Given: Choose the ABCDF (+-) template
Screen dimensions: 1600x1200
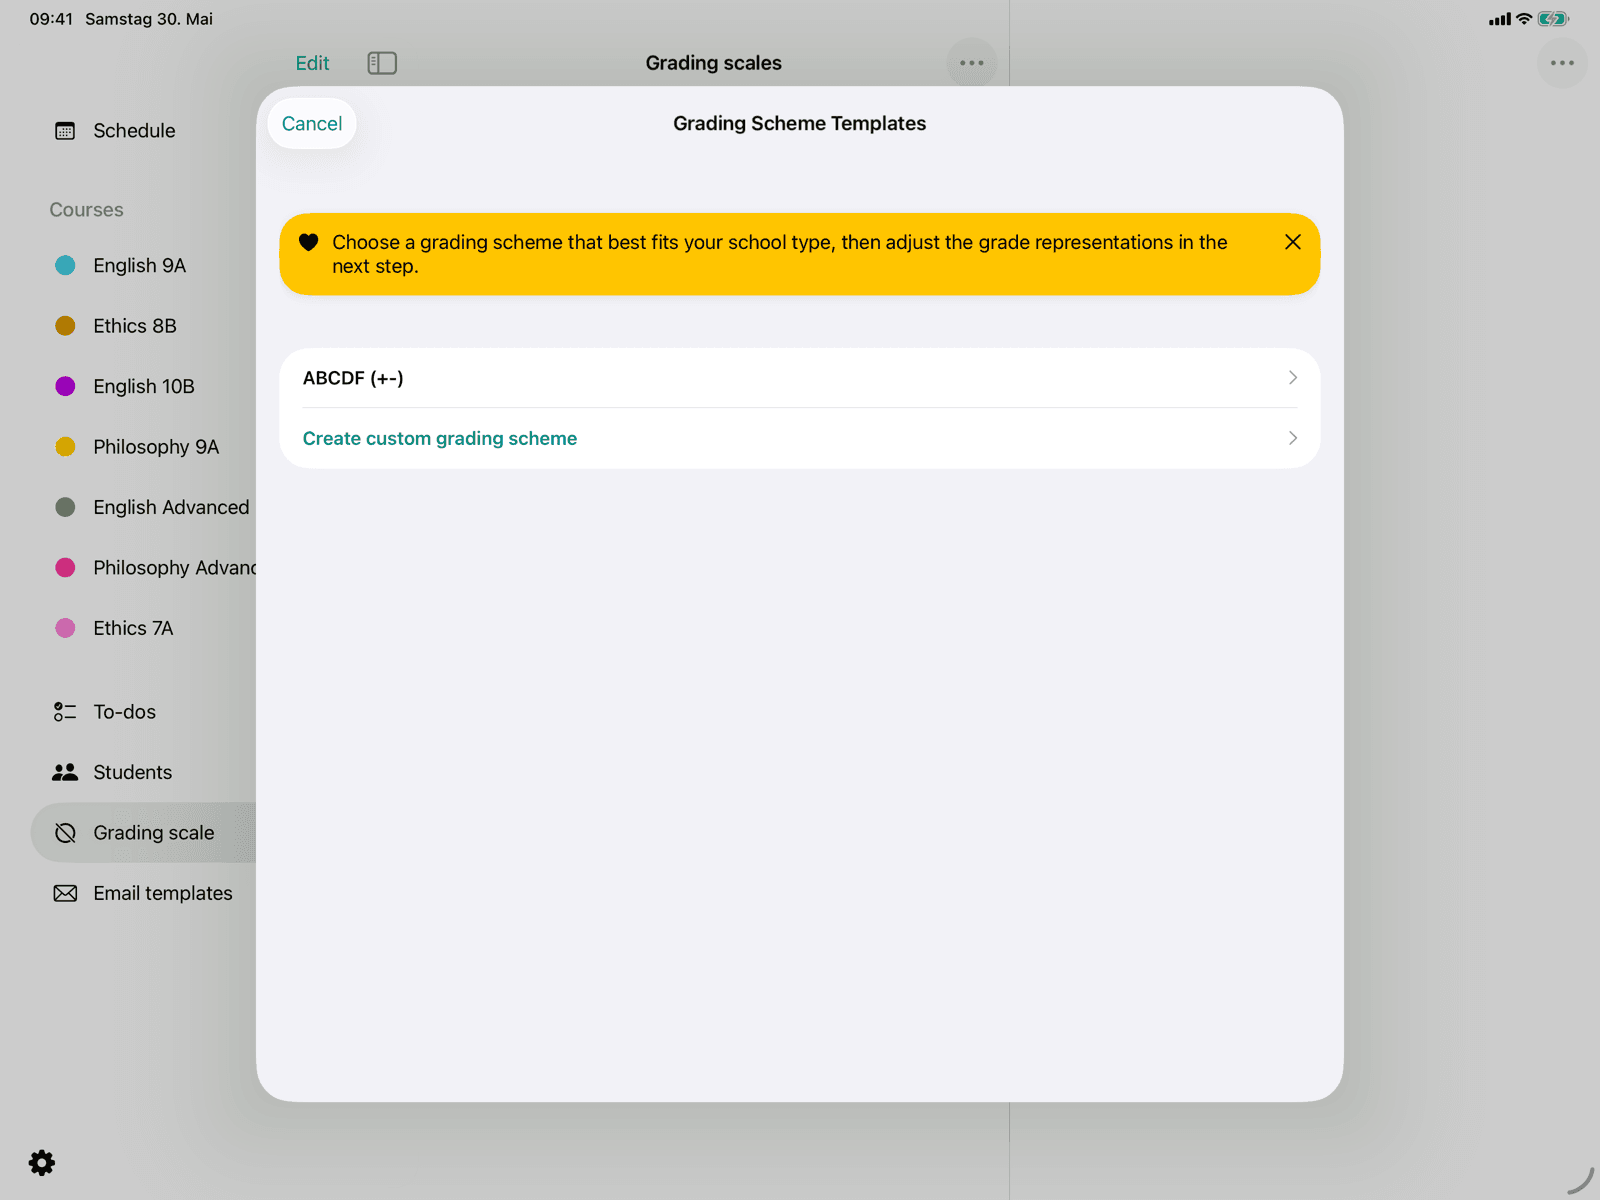Looking at the screenshot, I should 800,378.
